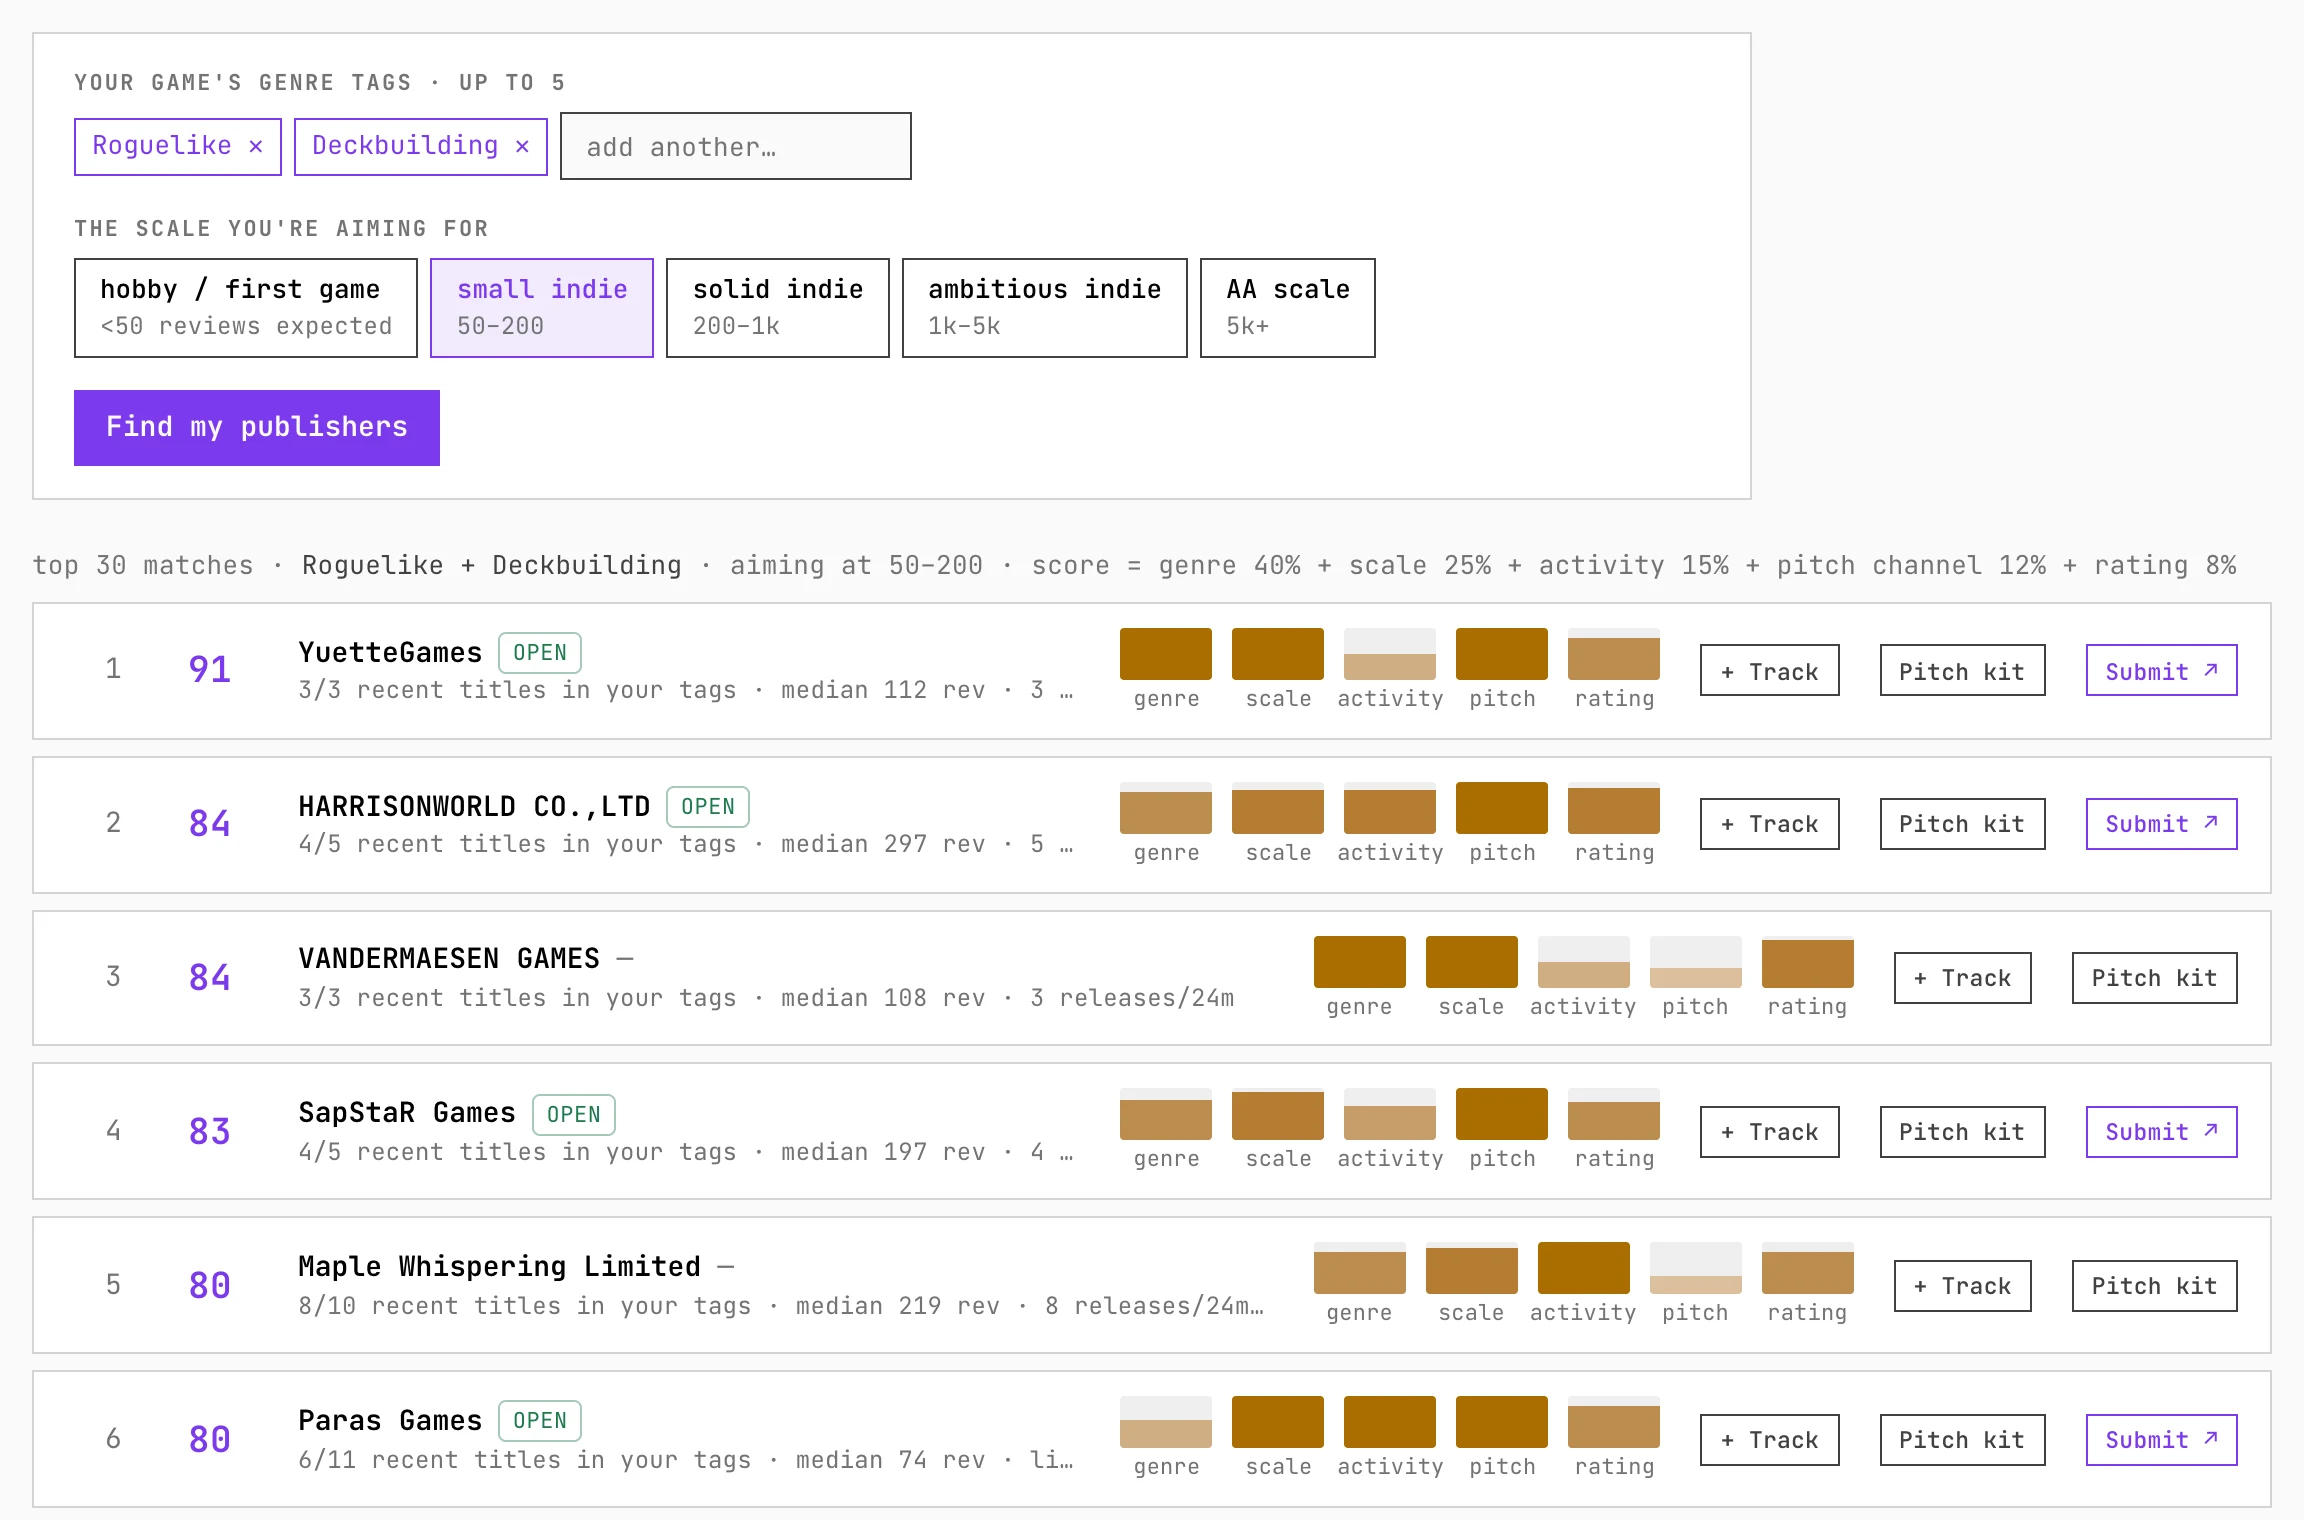Open Pitch kit for HARRISONWORLD CO.,LTD
2304x1520 pixels.
pos(1962,824)
